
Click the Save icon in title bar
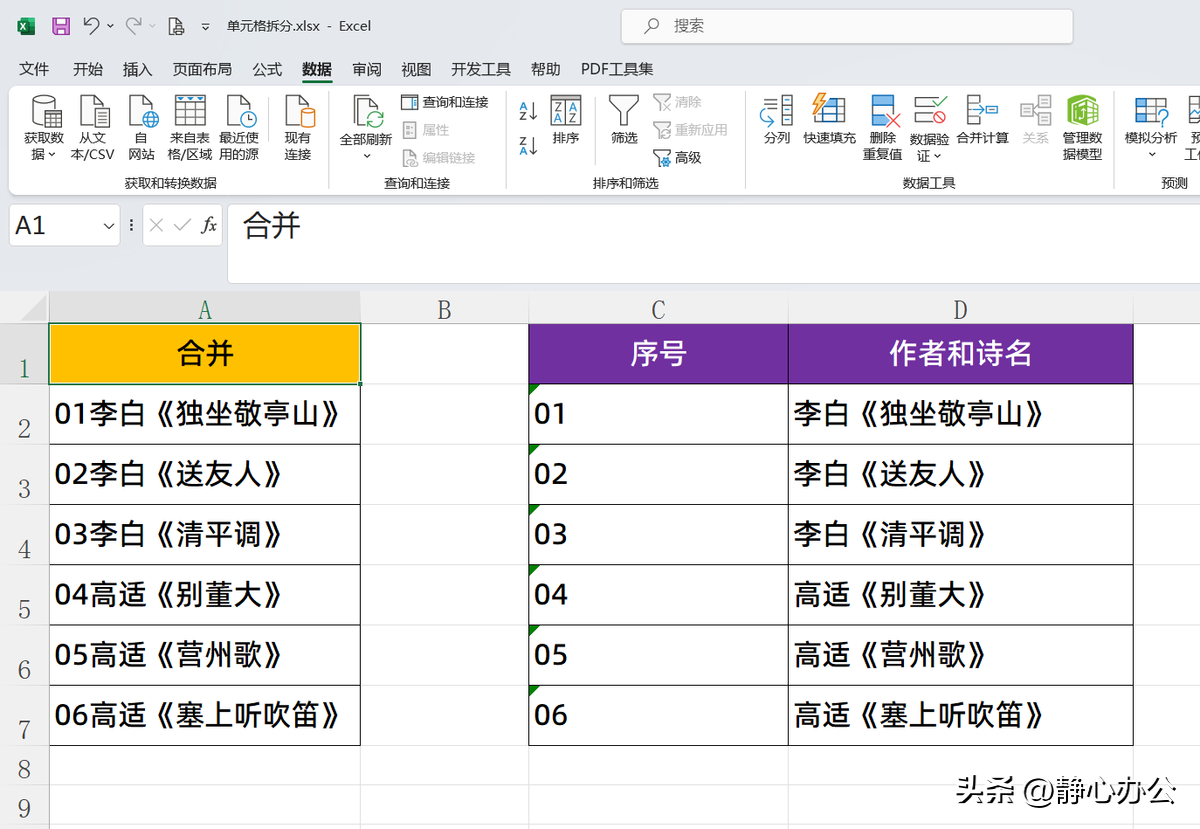61,26
